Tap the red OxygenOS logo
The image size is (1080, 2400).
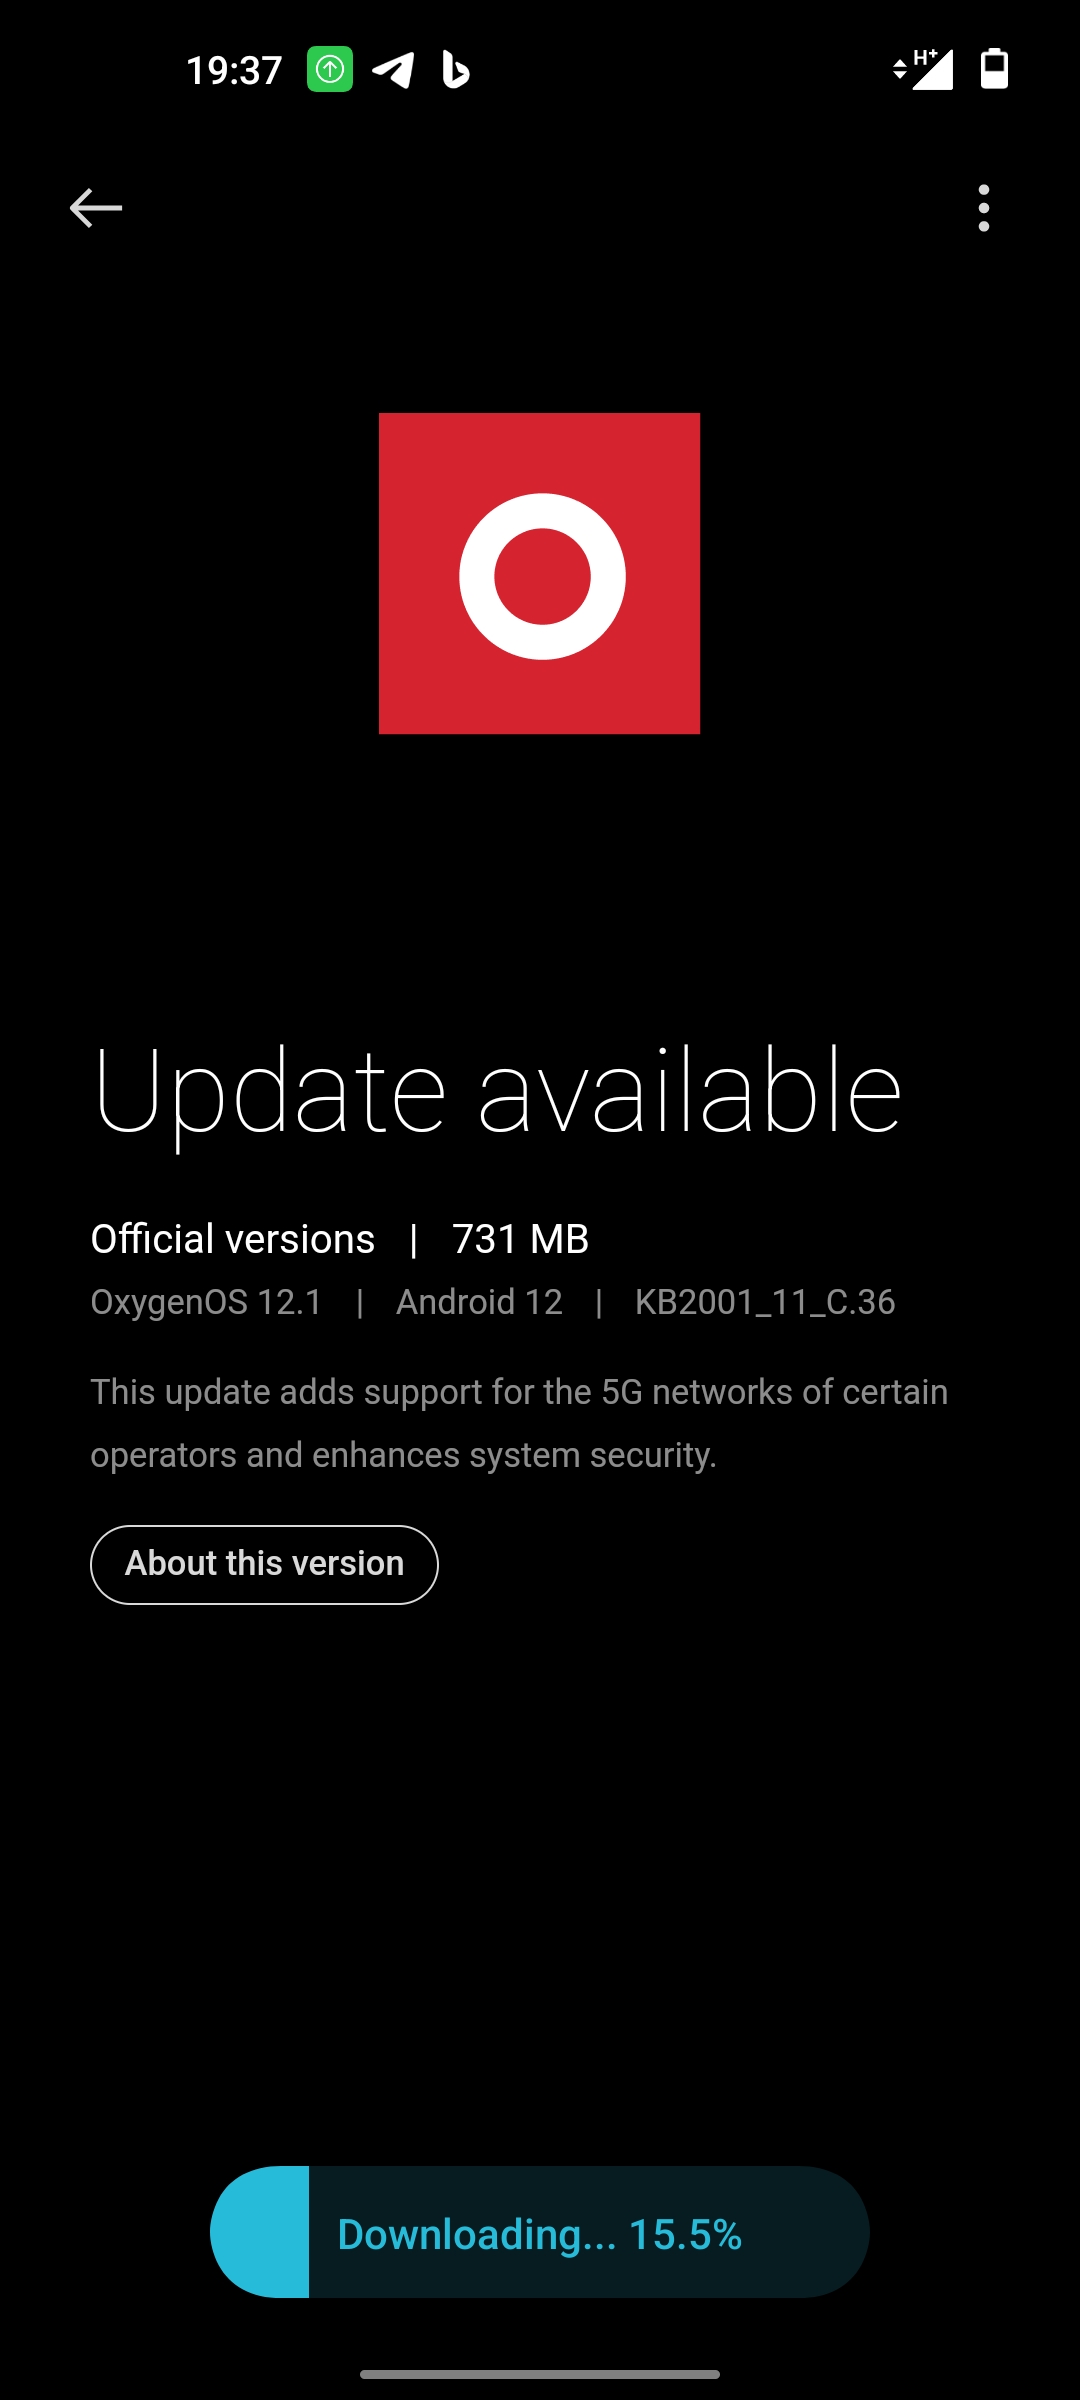(540, 574)
